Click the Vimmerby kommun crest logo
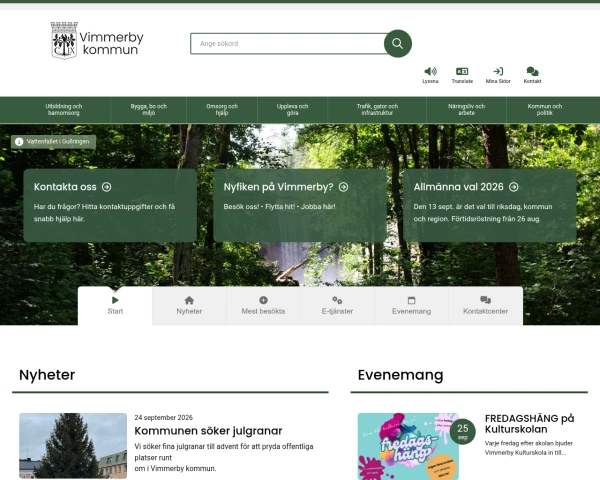Screen dimensions: 600x480 coord(64,41)
